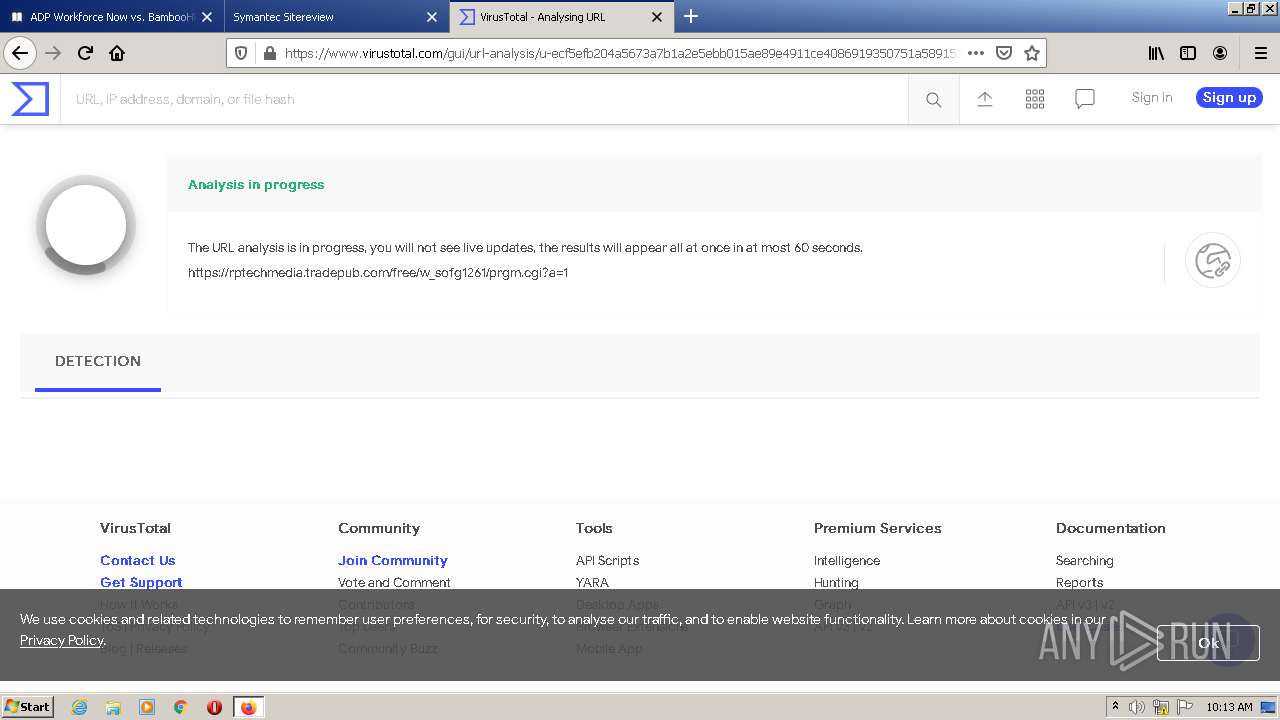Viewport: 1280px width, 720px height.
Task: Open the comments chat icon
Action: pyautogui.click(x=1085, y=98)
